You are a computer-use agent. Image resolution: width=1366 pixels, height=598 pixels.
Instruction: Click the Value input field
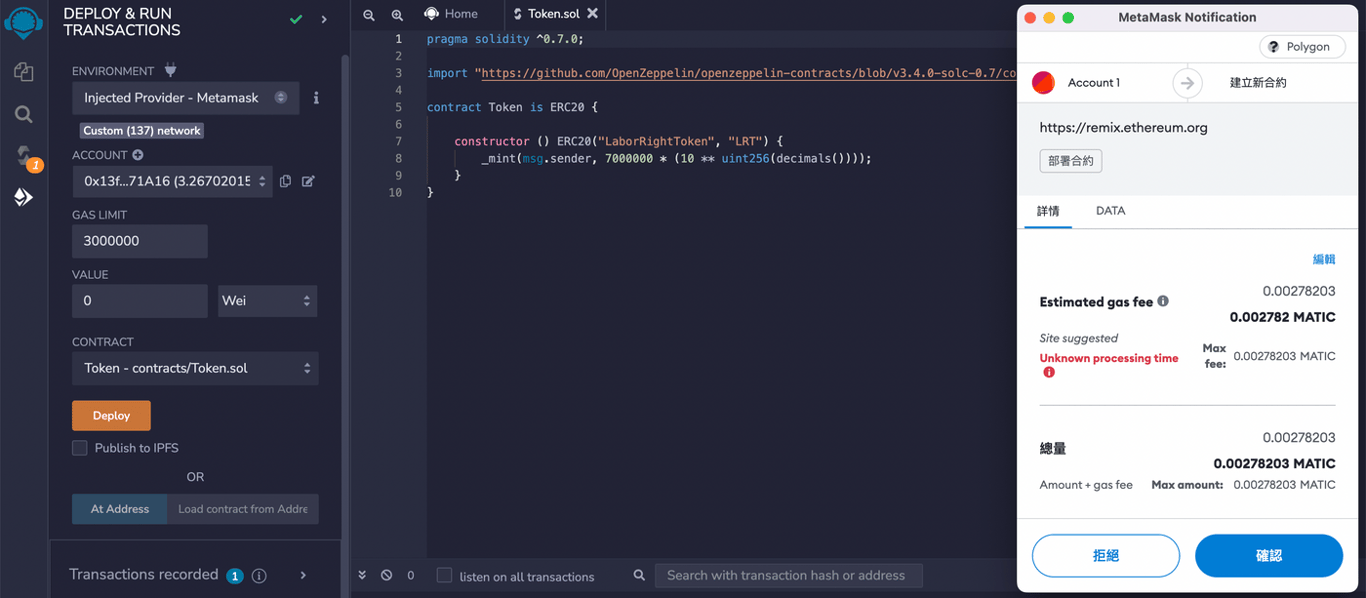click(140, 300)
